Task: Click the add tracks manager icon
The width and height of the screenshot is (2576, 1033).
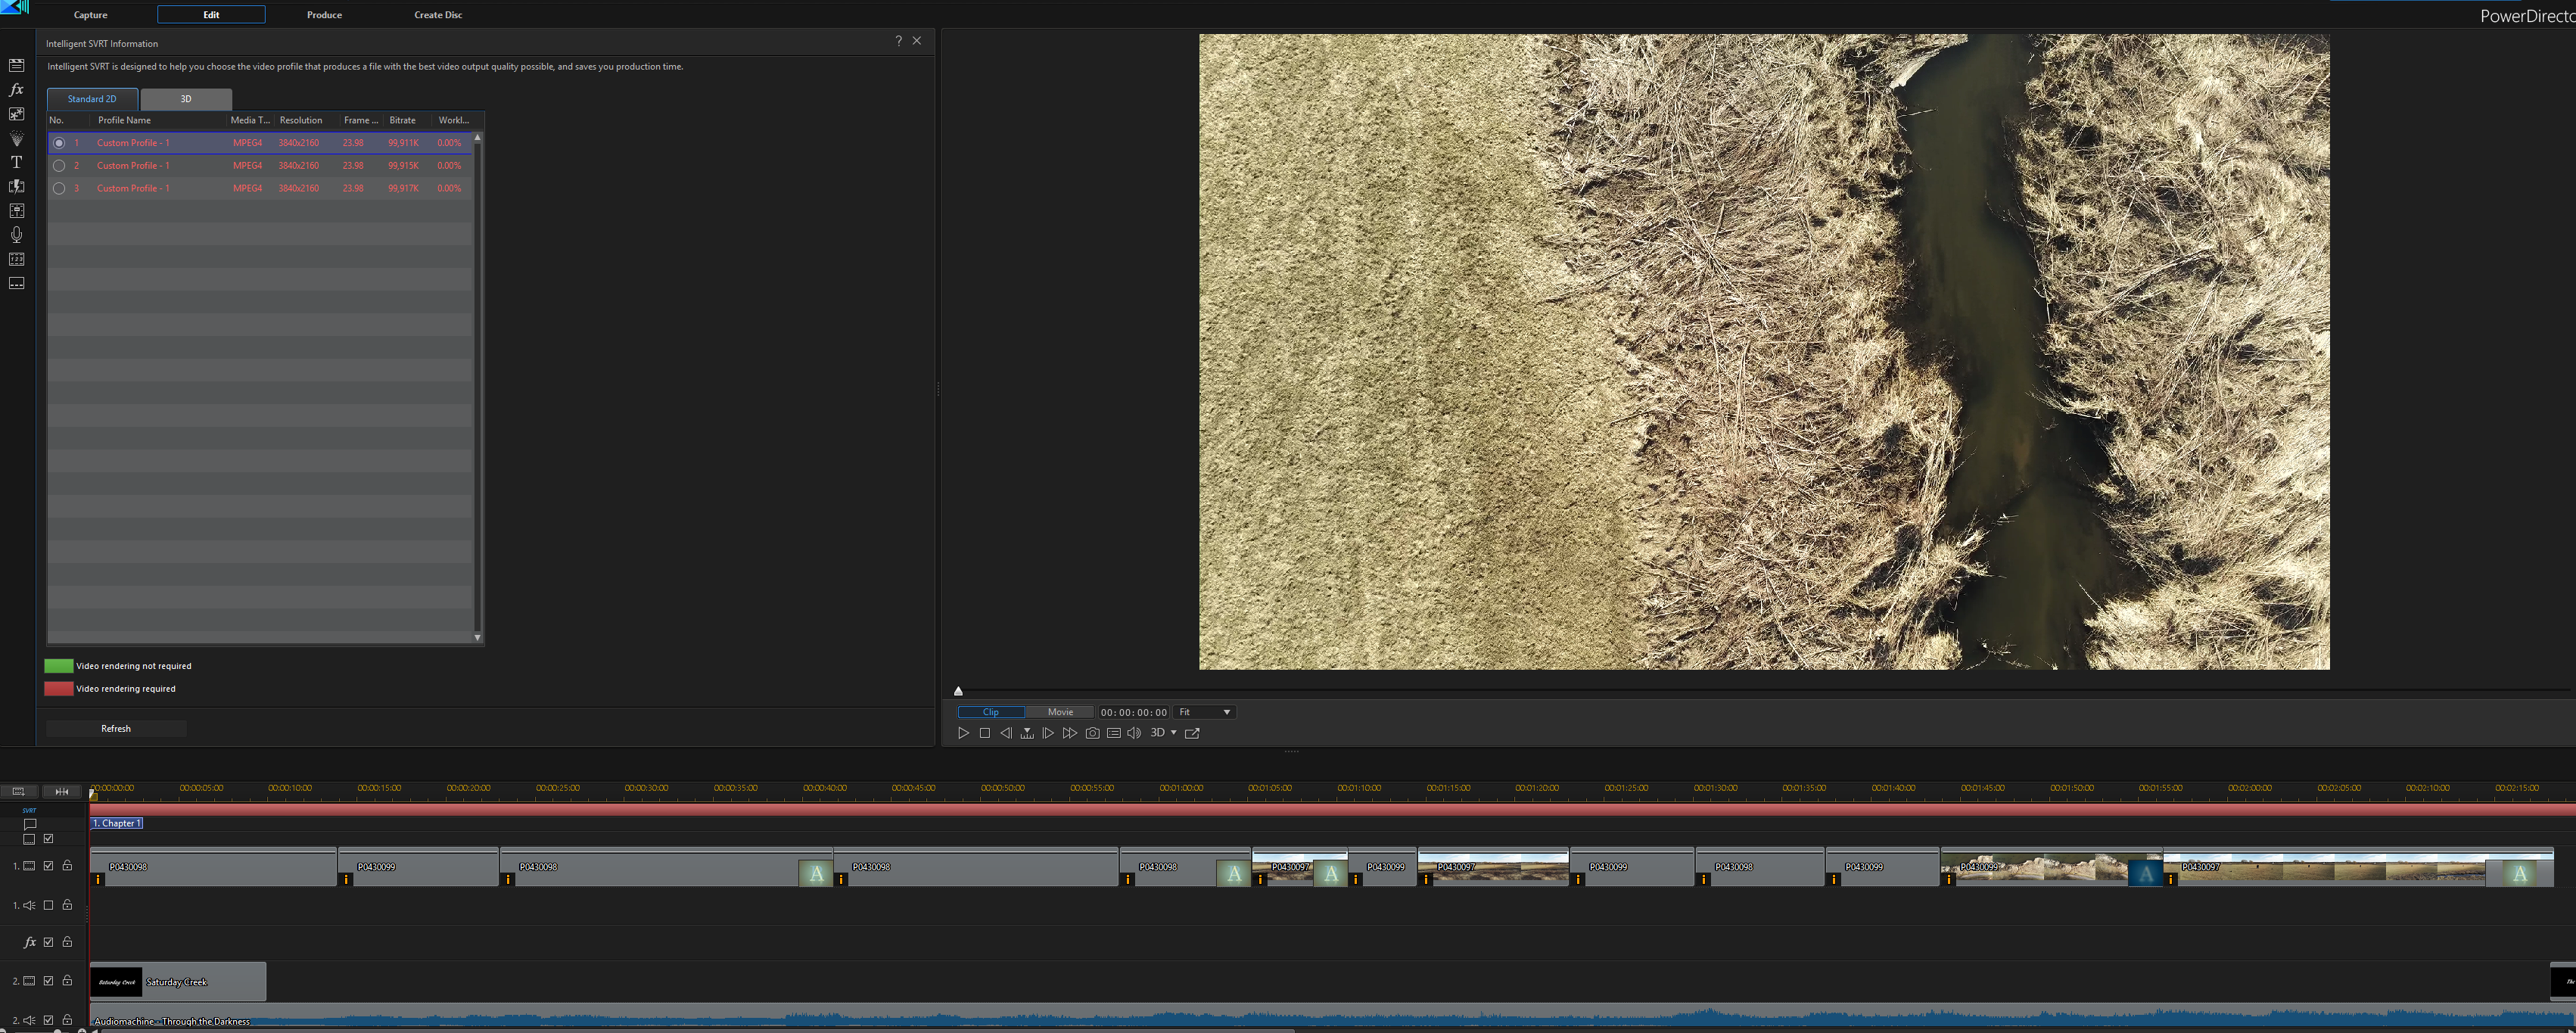Action: click(x=18, y=791)
